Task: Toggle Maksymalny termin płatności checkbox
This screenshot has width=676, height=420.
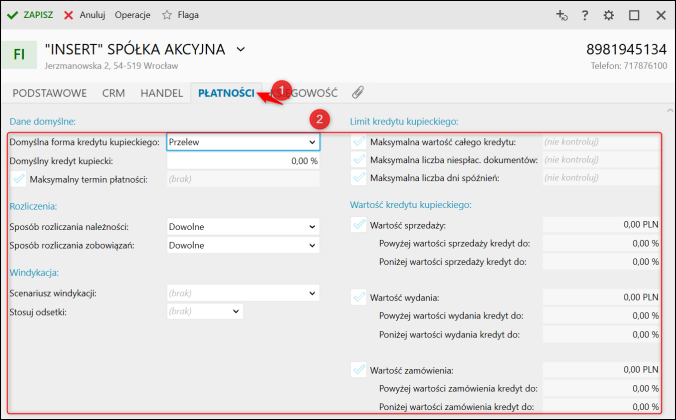Action: click(x=19, y=179)
